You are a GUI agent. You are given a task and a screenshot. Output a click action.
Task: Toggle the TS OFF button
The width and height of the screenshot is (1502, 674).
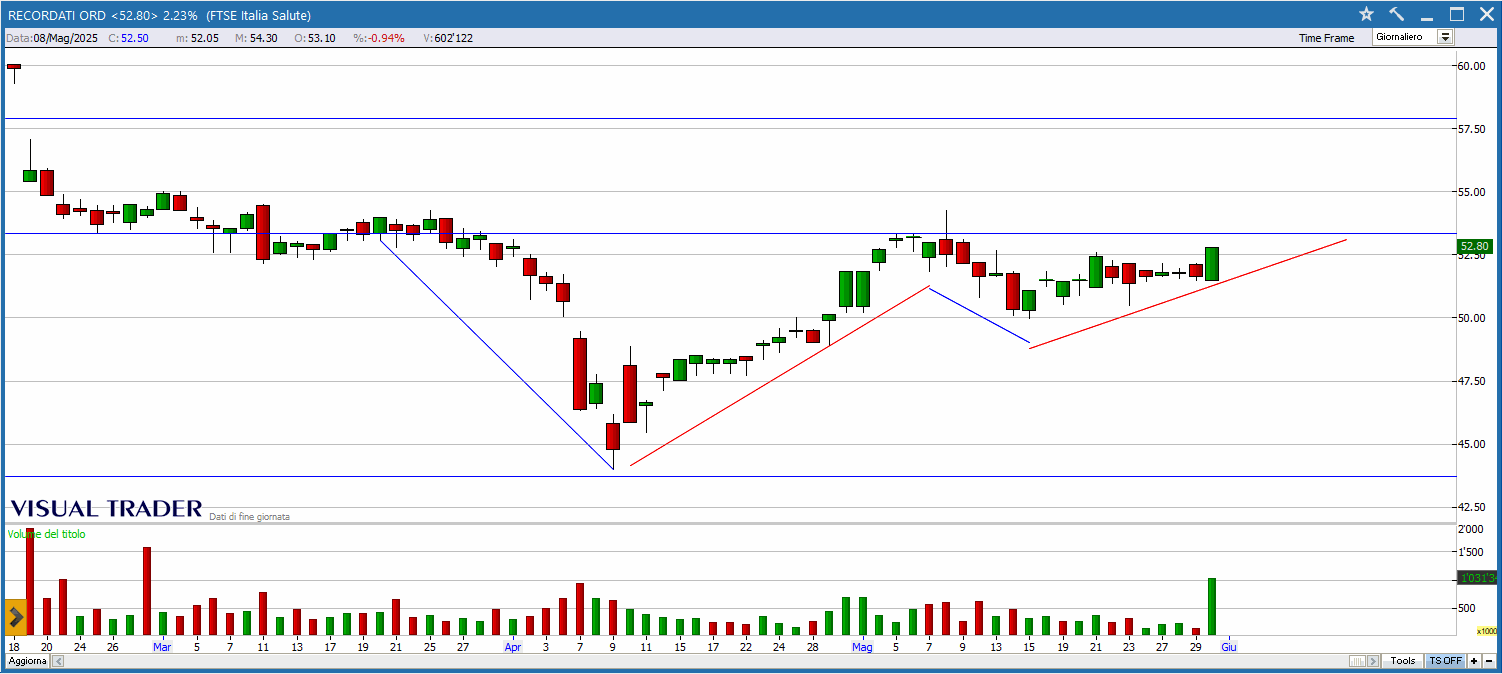(1445, 661)
